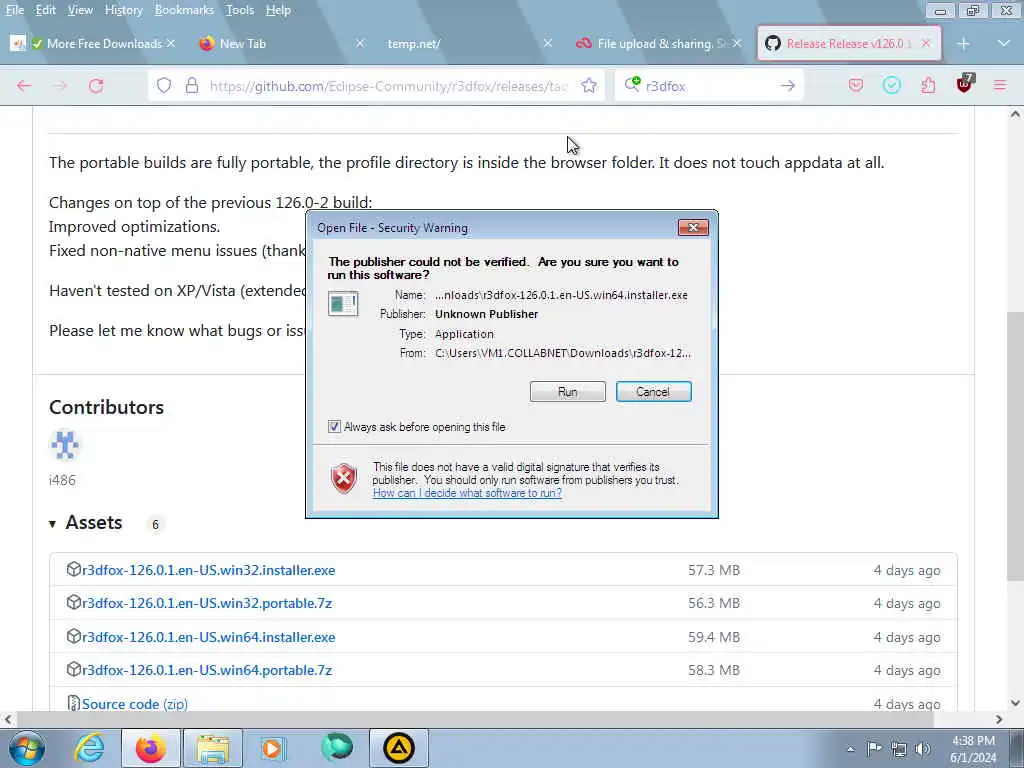Close the Release v126.0.1 tab
Viewport: 1024px width, 768px height.
(925, 44)
